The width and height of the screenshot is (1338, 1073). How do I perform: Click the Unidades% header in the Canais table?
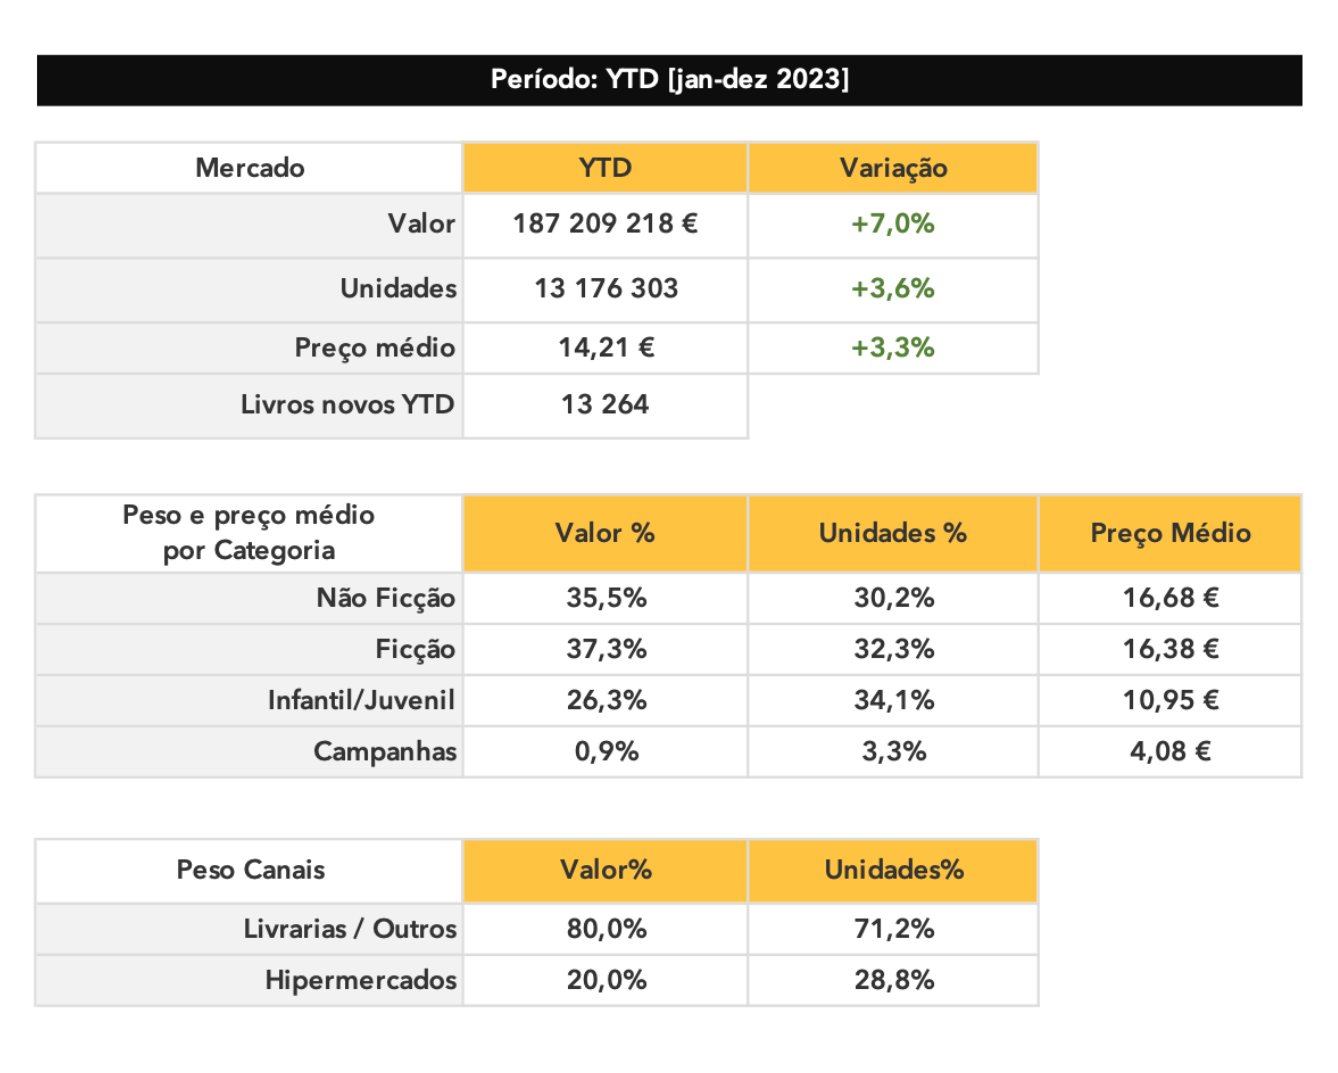tap(893, 870)
